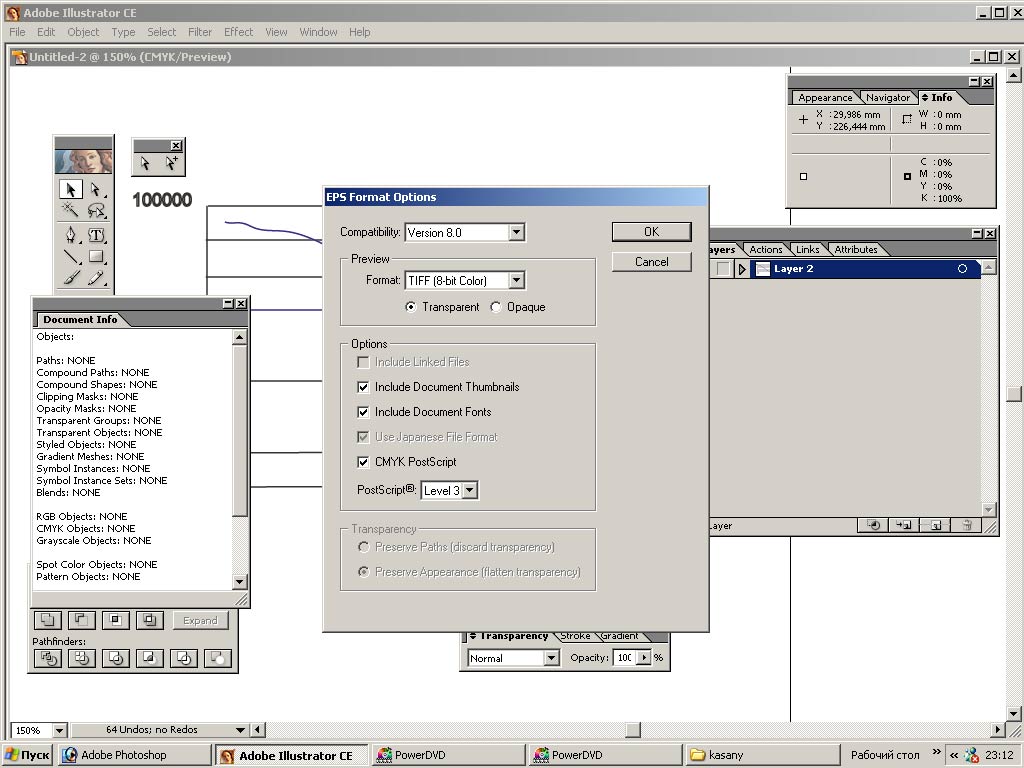This screenshot has height=768, width=1024.
Task: Click the Exclude overlapping shape areas icon
Action: (150, 620)
